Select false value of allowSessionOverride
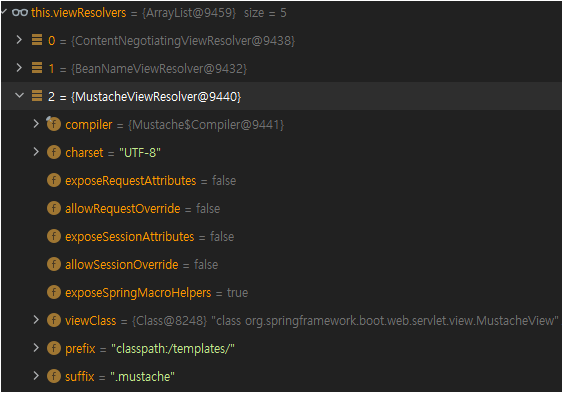 point(206,265)
